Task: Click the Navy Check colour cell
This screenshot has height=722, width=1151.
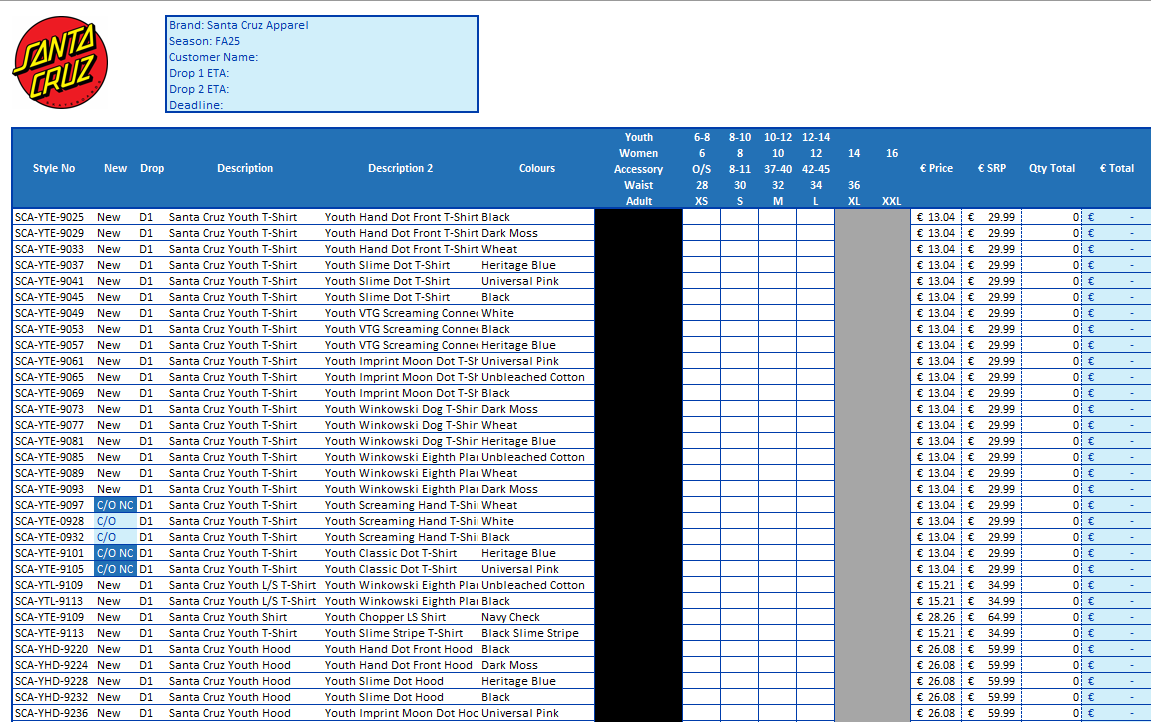Action: [510, 617]
